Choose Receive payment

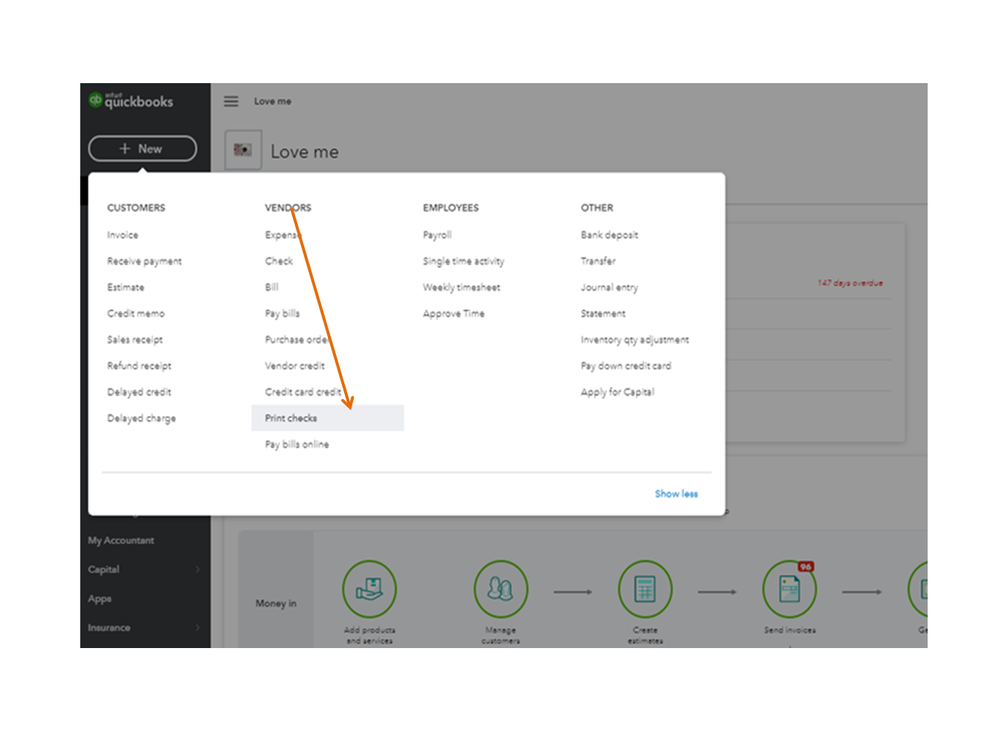pyautogui.click(x=144, y=261)
